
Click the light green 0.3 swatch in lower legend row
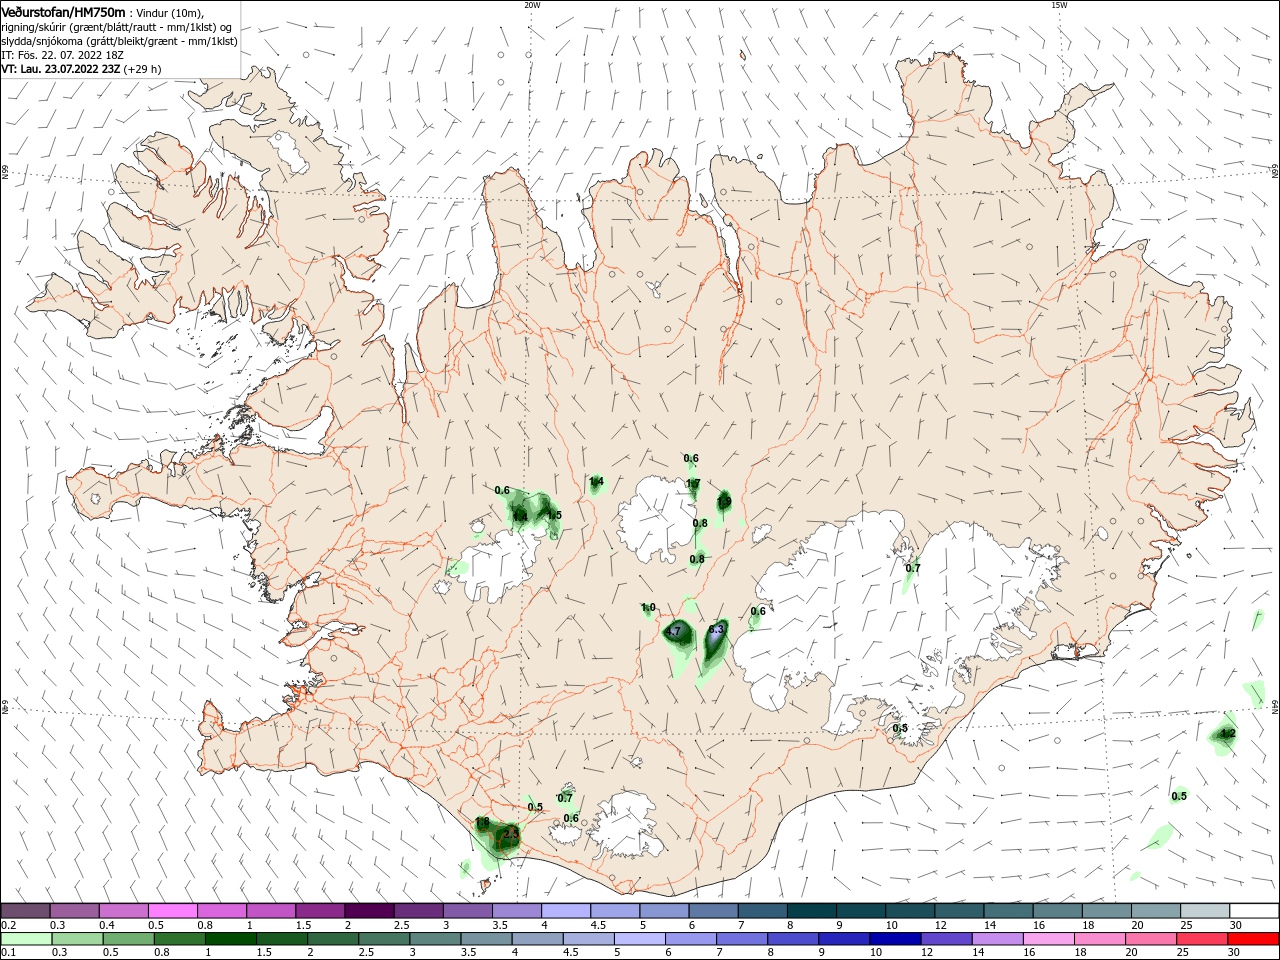[x=76, y=939]
